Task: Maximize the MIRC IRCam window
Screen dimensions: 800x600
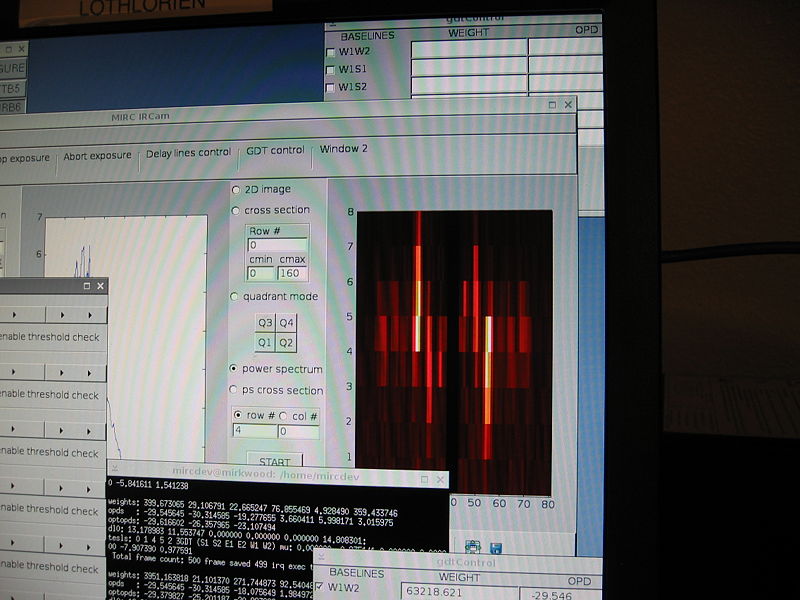Action: click(x=552, y=105)
